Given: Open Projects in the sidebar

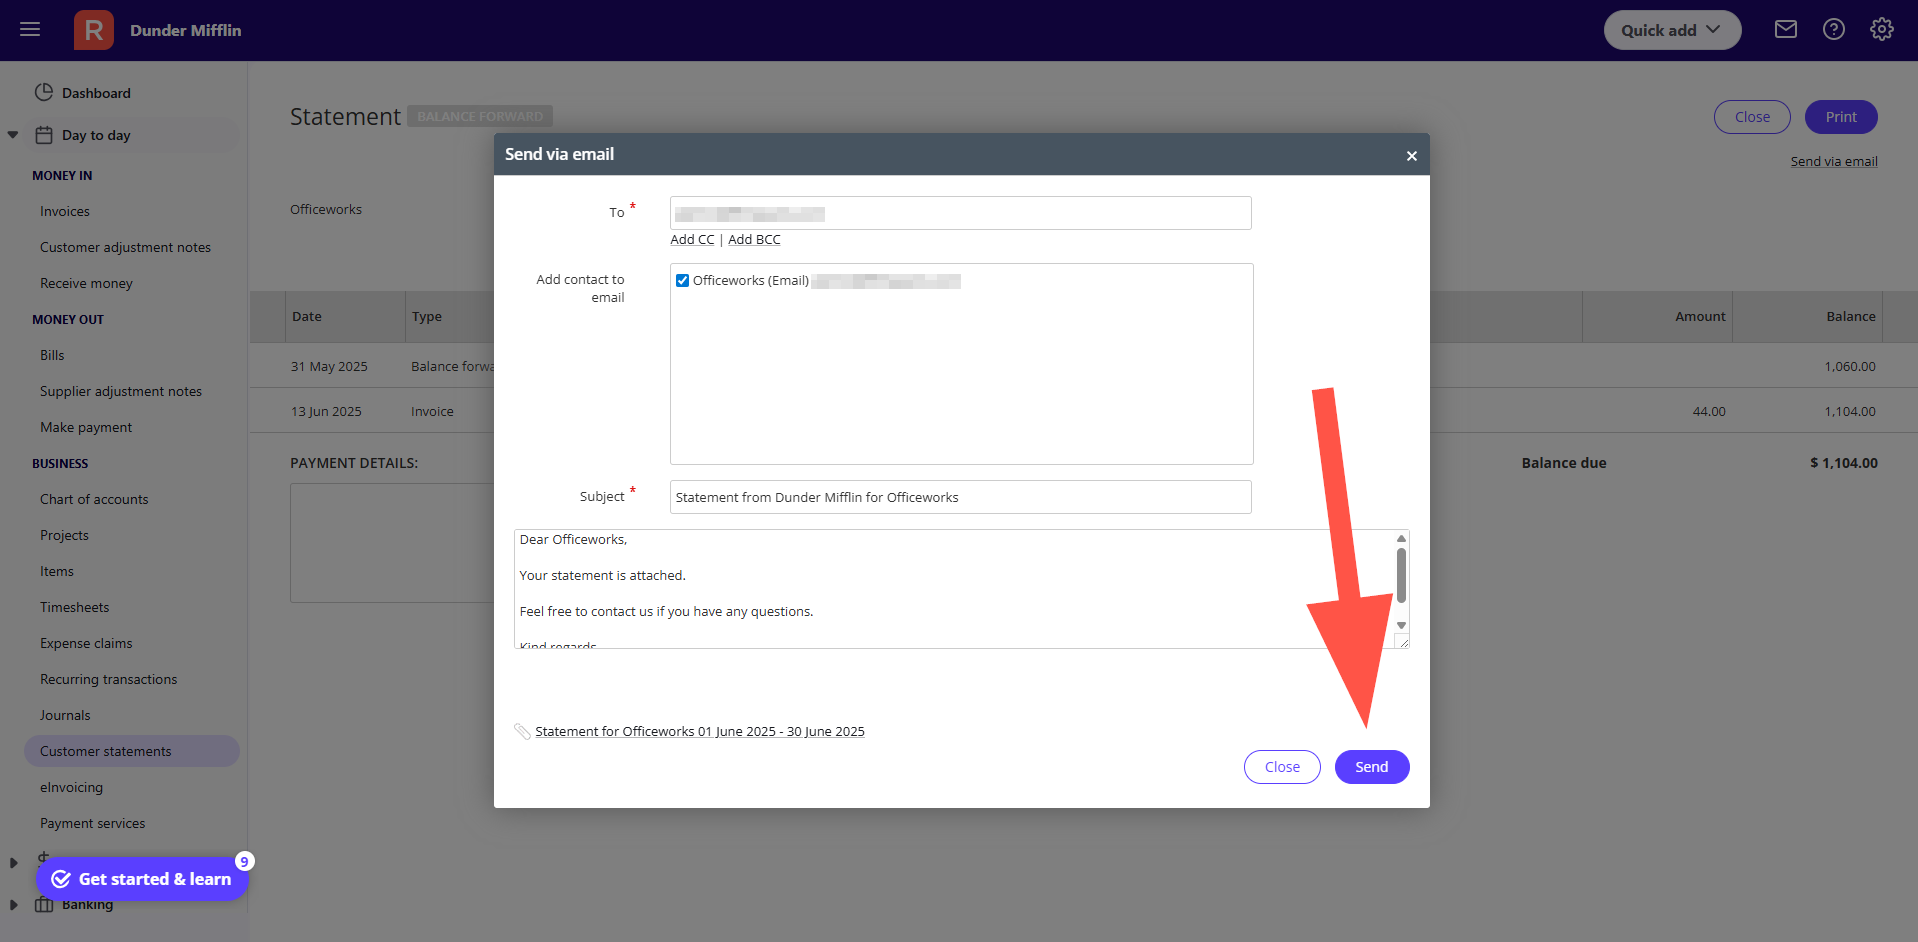Looking at the screenshot, I should (x=64, y=535).
